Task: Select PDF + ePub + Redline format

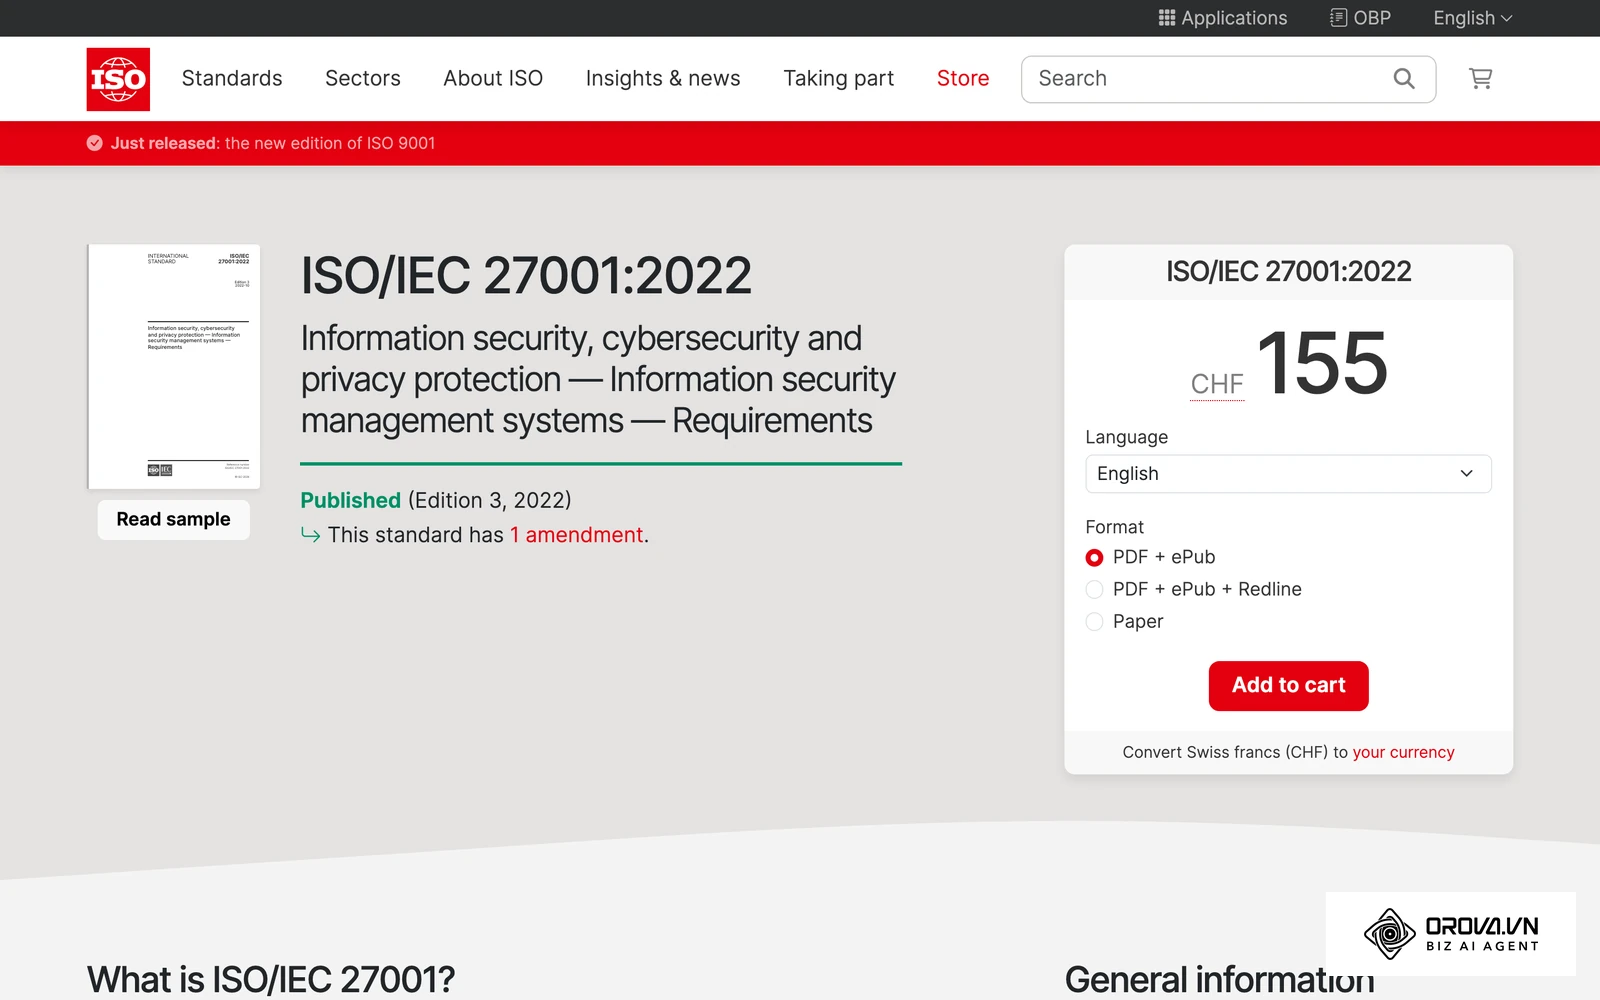Action: point(1095,589)
